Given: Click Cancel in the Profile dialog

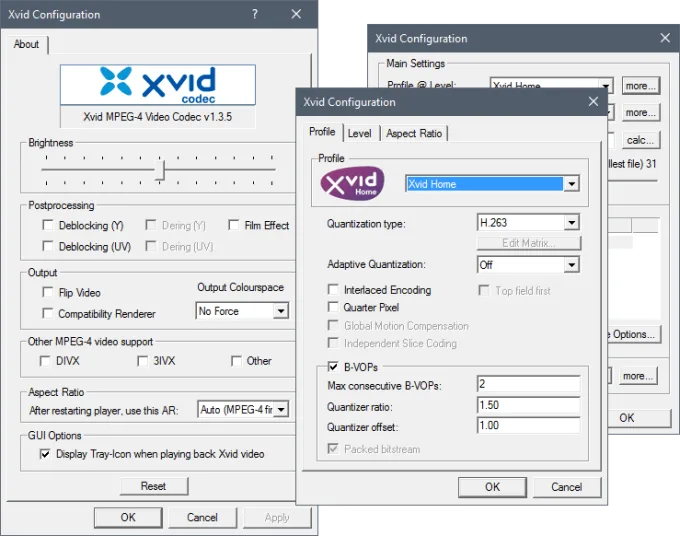Looking at the screenshot, I should [566, 487].
